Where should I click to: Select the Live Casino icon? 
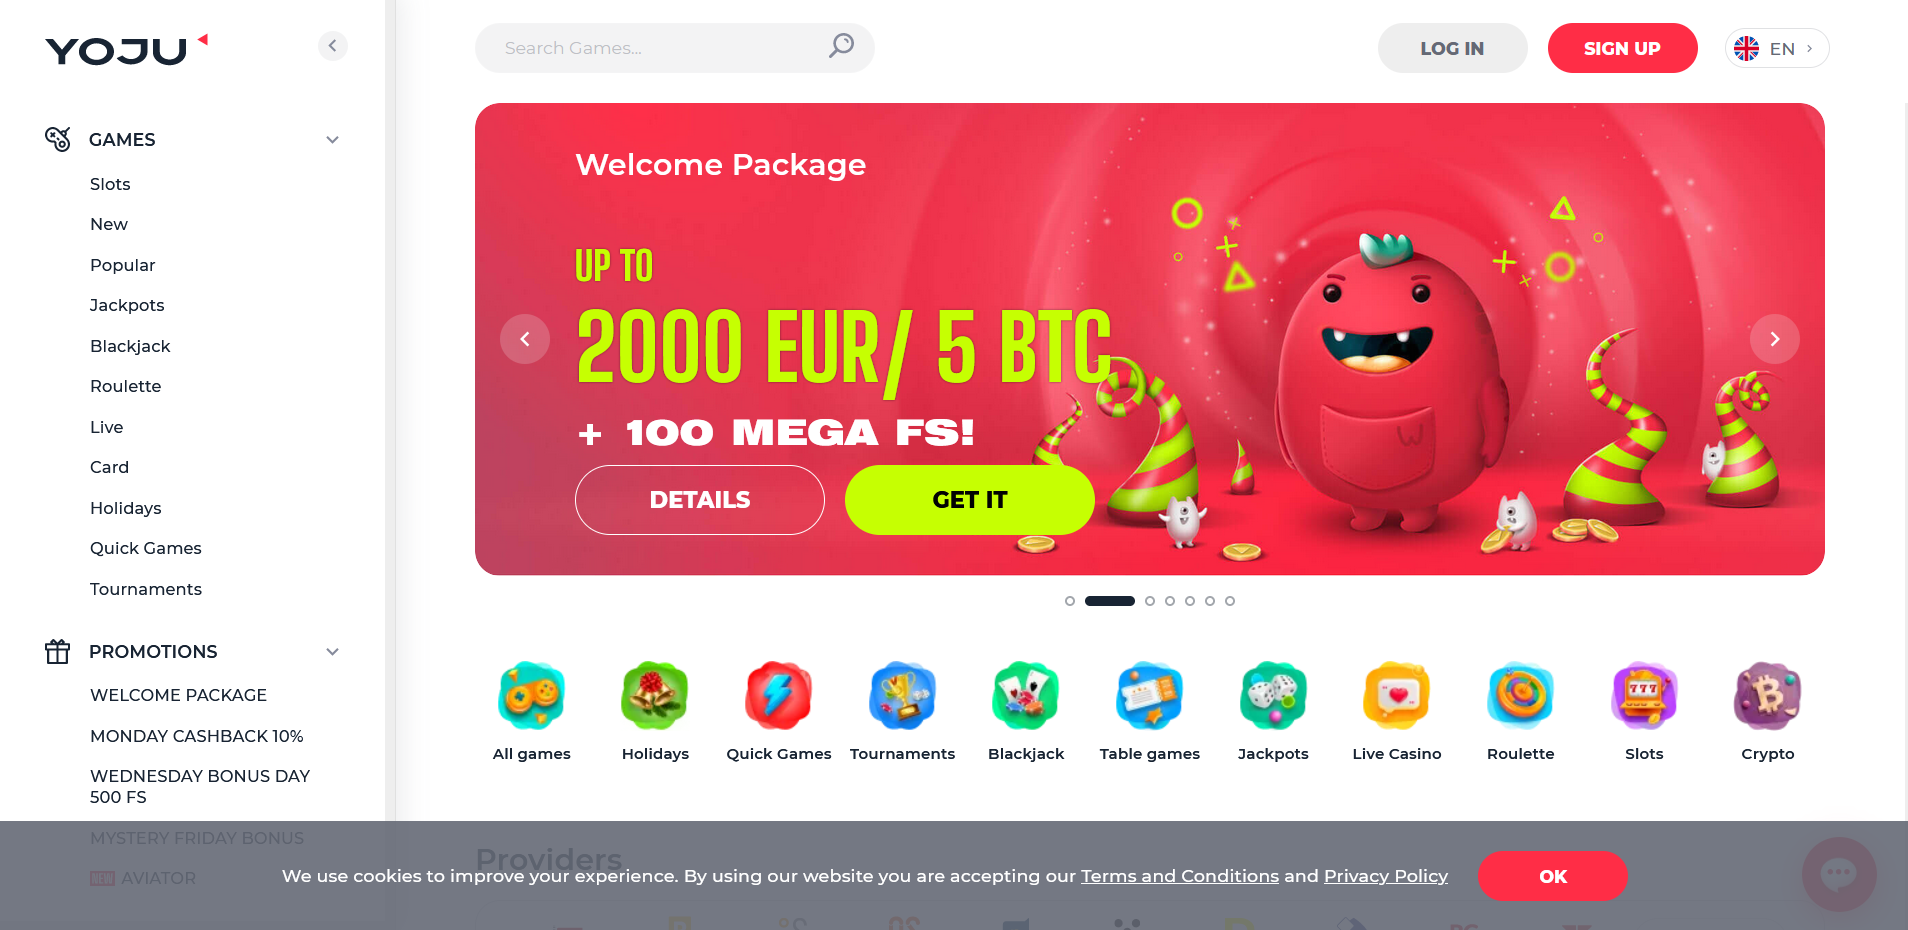(1397, 695)
